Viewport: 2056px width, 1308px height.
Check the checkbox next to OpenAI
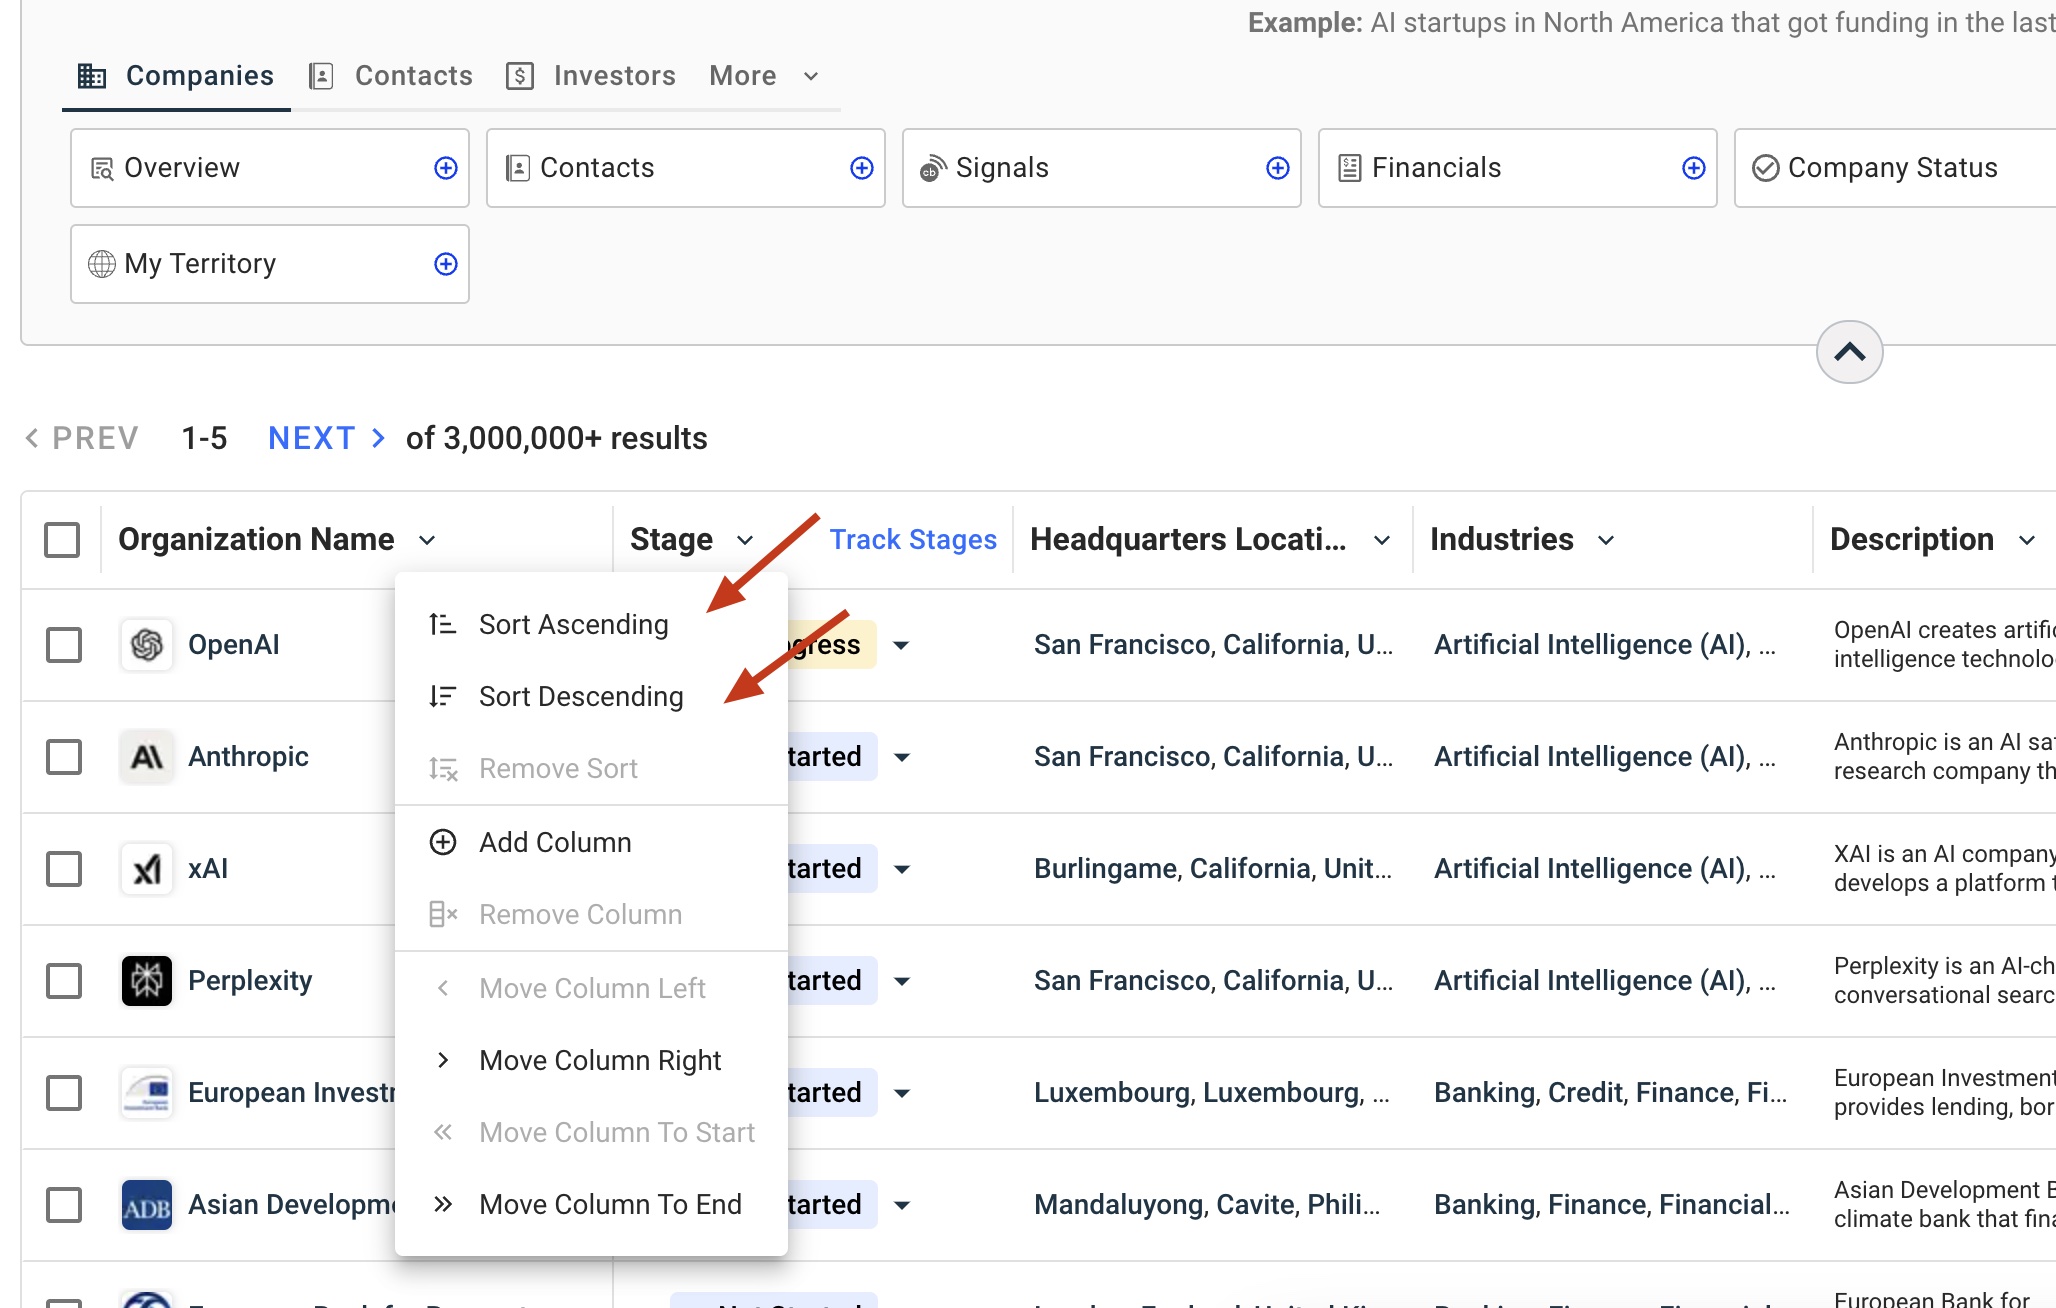point(64,644)
